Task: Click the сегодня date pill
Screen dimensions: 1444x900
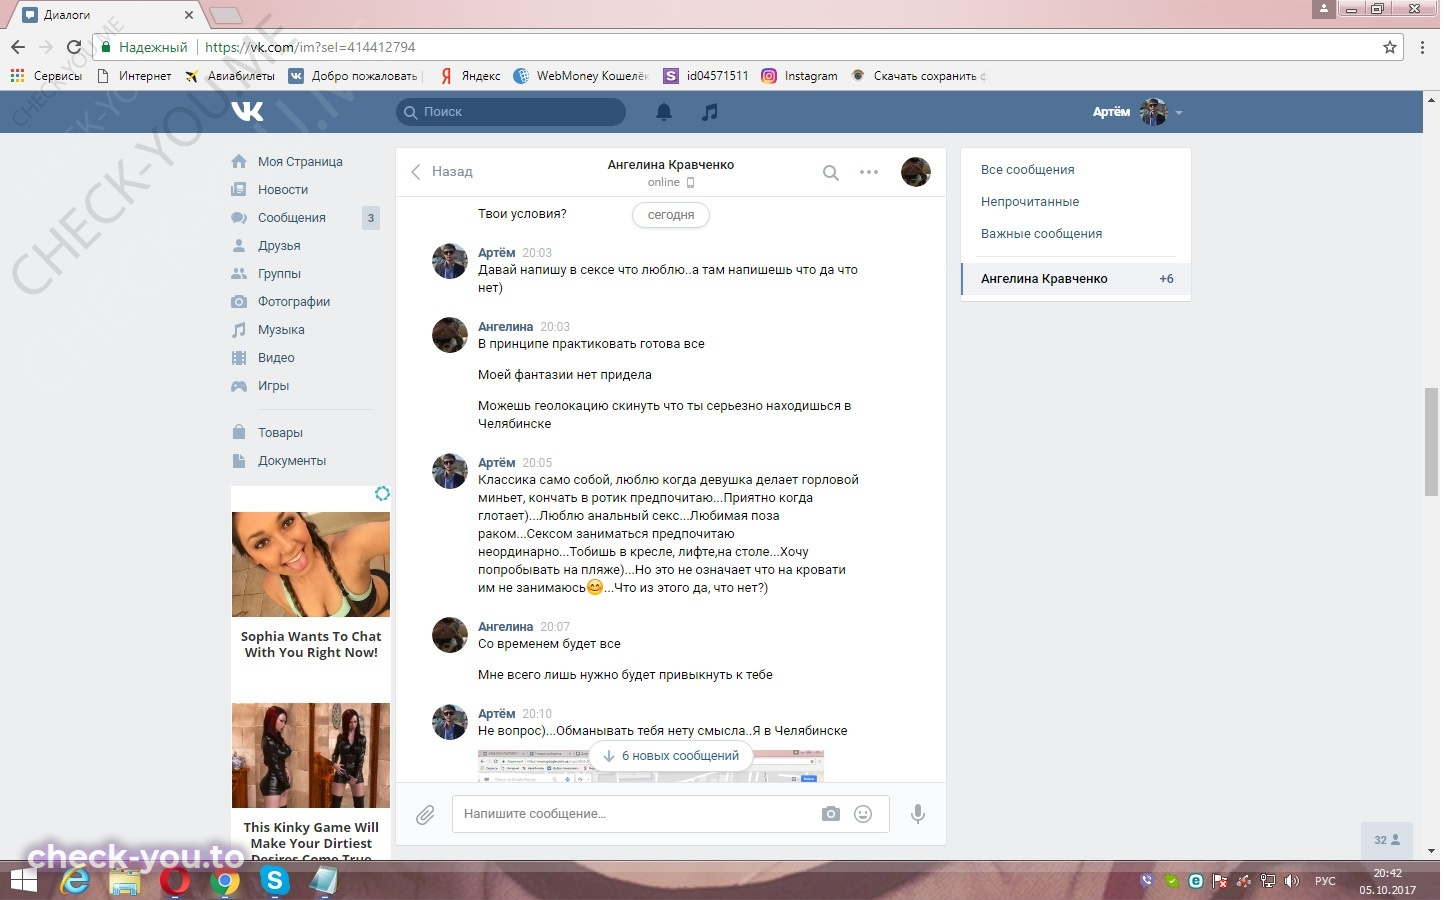Action: tap(670, 215)
